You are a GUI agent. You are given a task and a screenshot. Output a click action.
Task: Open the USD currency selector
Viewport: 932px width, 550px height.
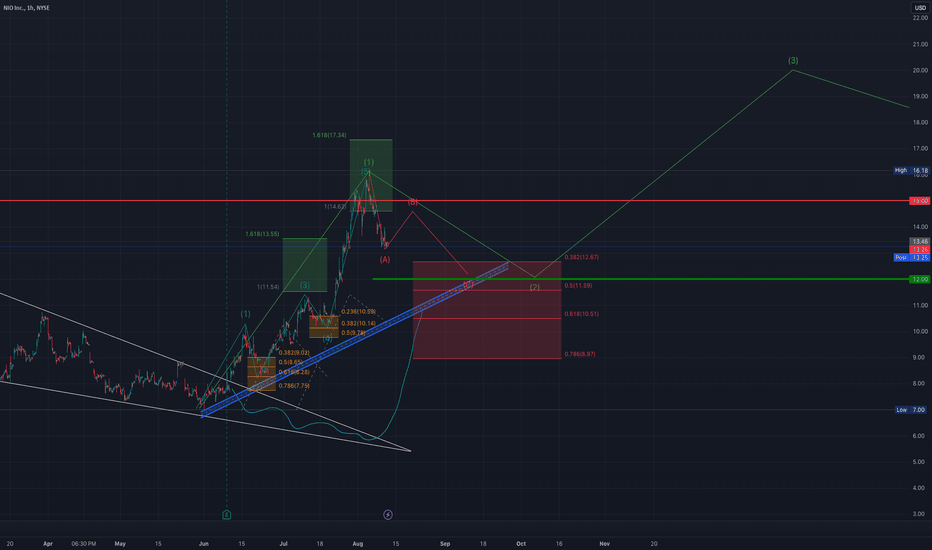pos(920,8)
